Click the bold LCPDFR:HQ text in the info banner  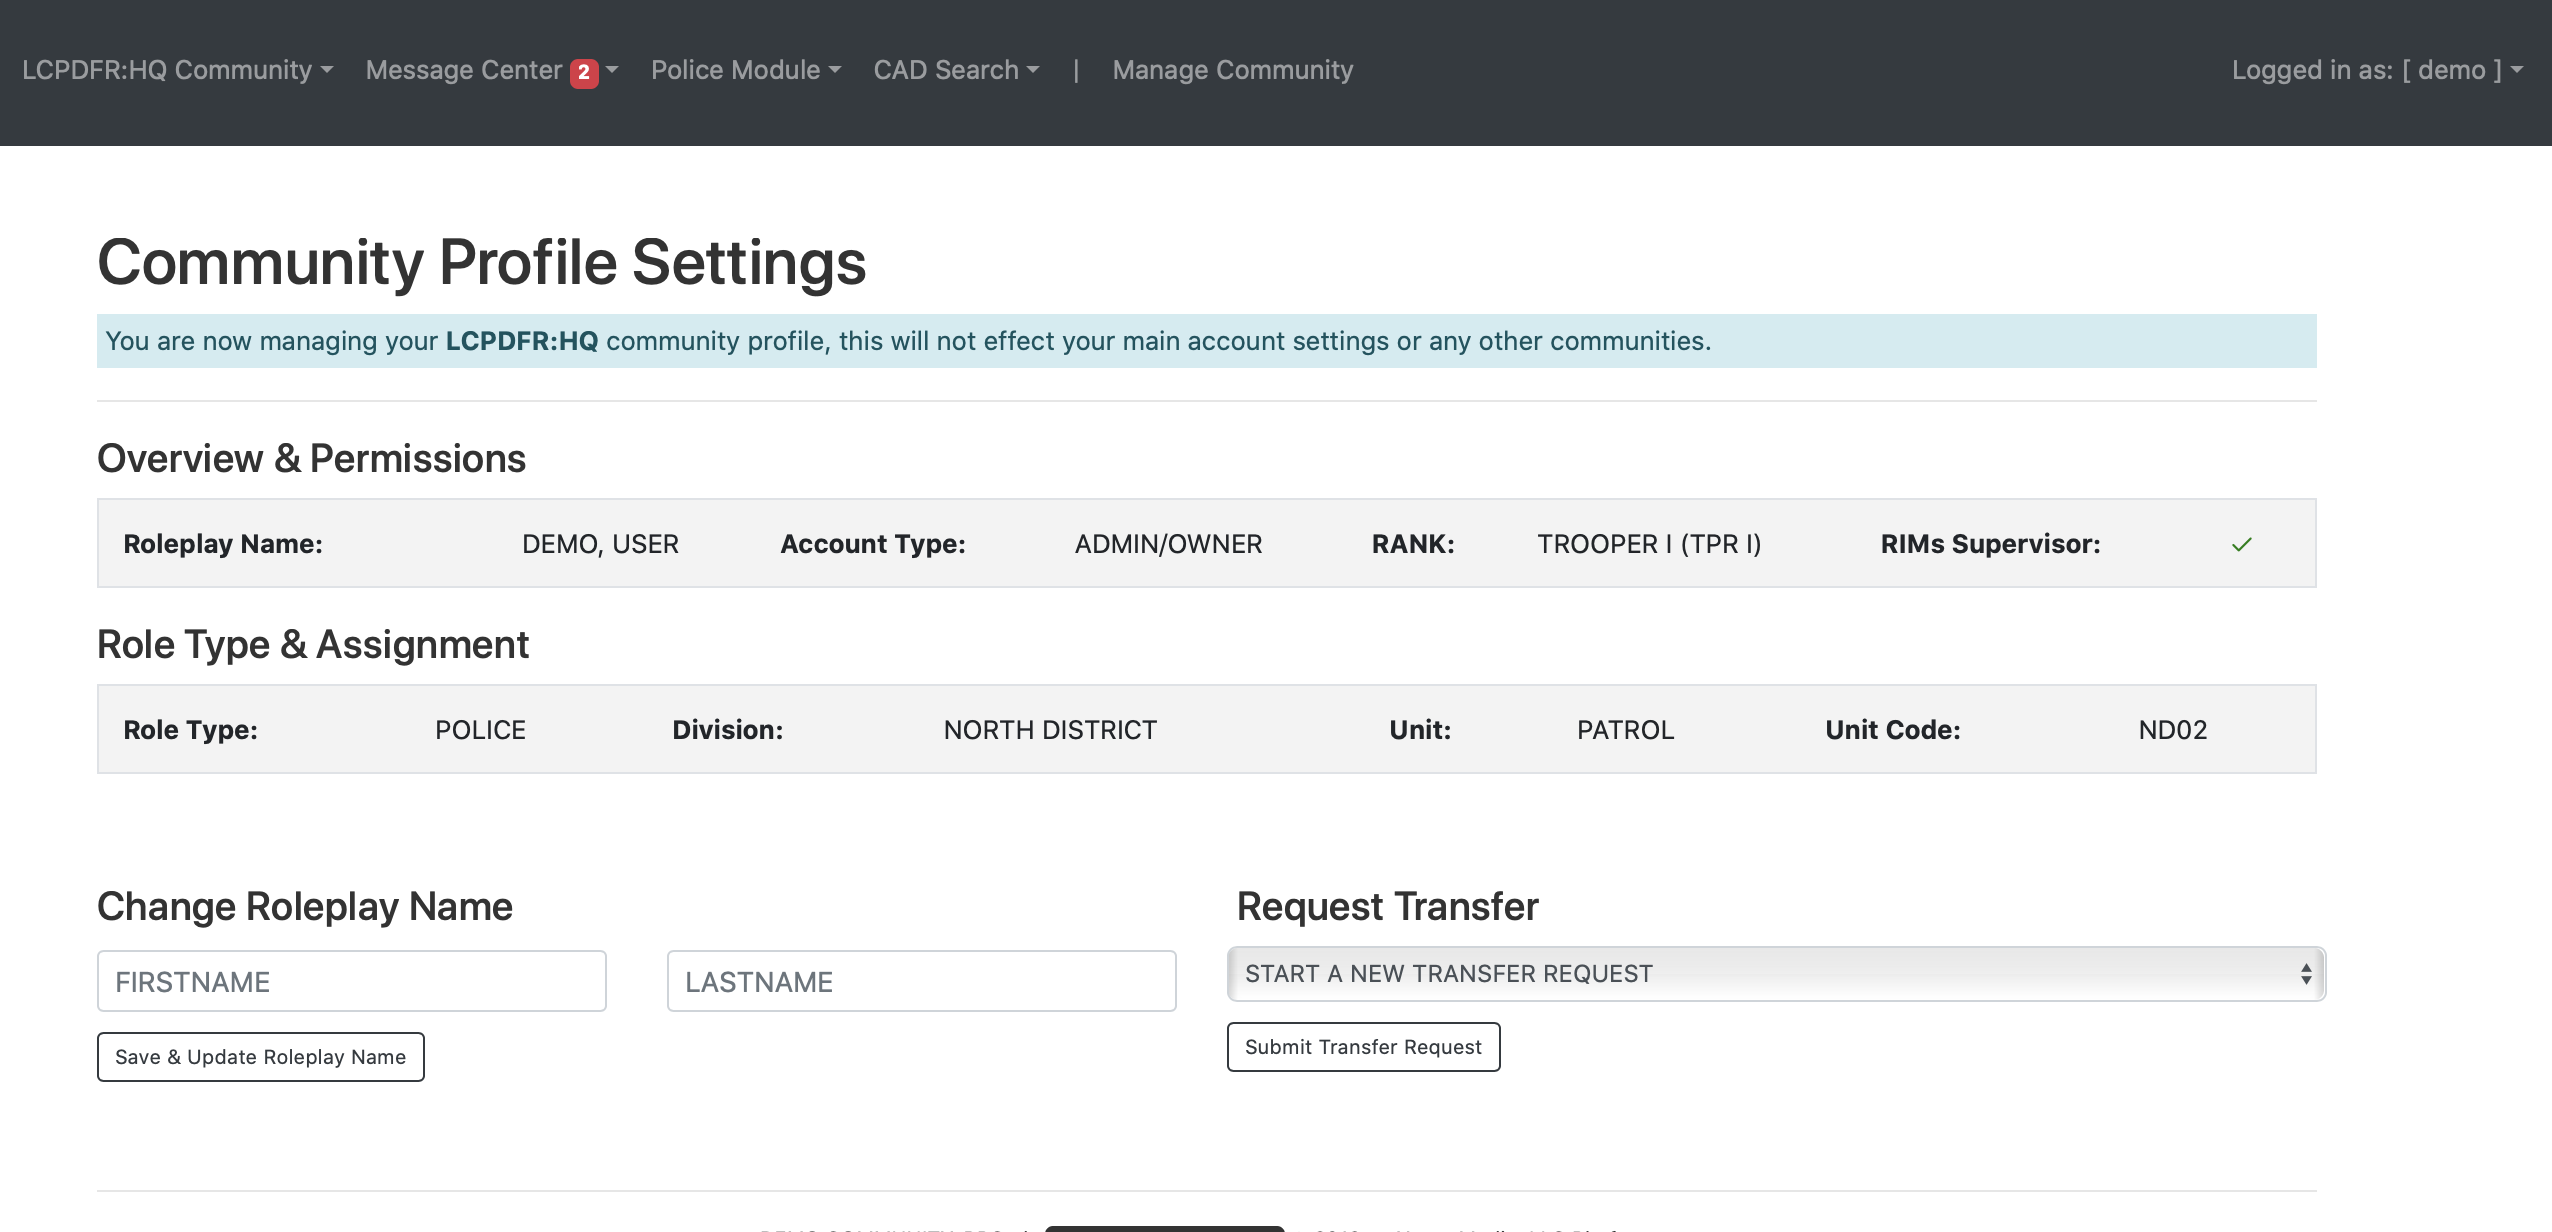click(521, 341)
